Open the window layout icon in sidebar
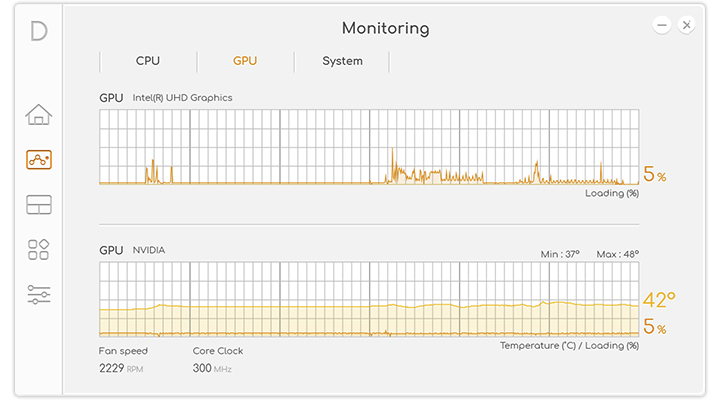 click(38, 205)
